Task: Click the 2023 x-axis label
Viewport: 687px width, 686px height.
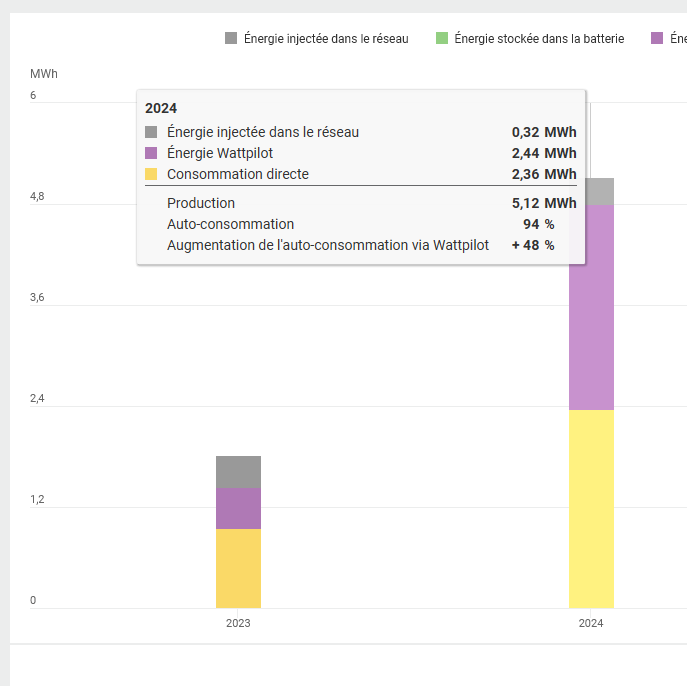Action: 238,623
